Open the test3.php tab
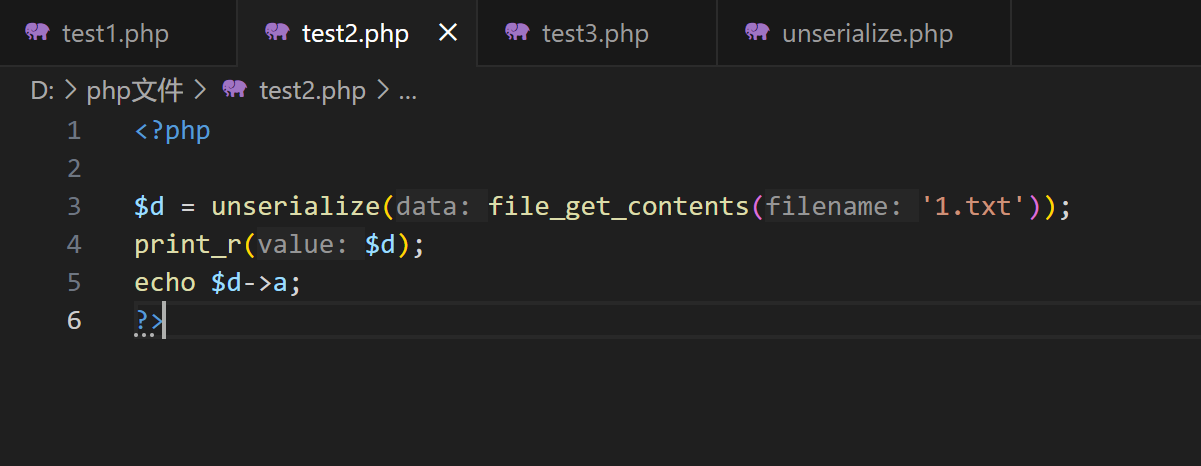1201x466 pixels. coord(597,33)
